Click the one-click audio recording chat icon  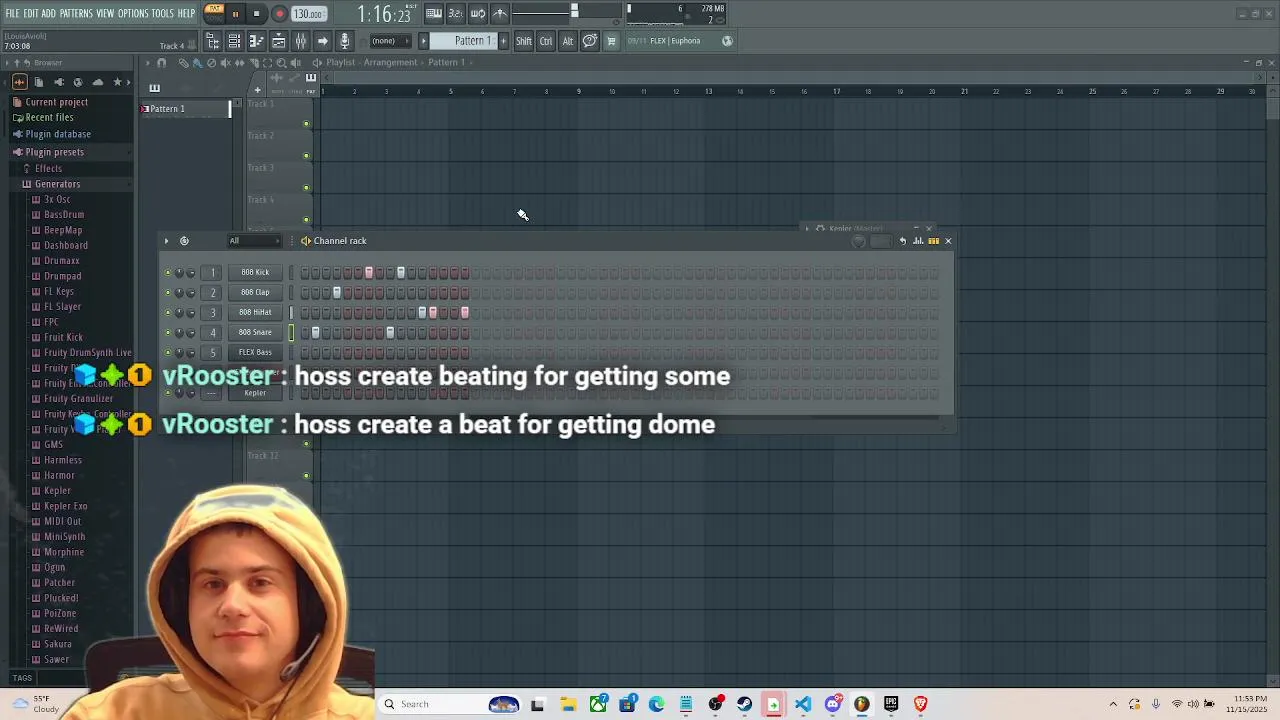point(590,41)
